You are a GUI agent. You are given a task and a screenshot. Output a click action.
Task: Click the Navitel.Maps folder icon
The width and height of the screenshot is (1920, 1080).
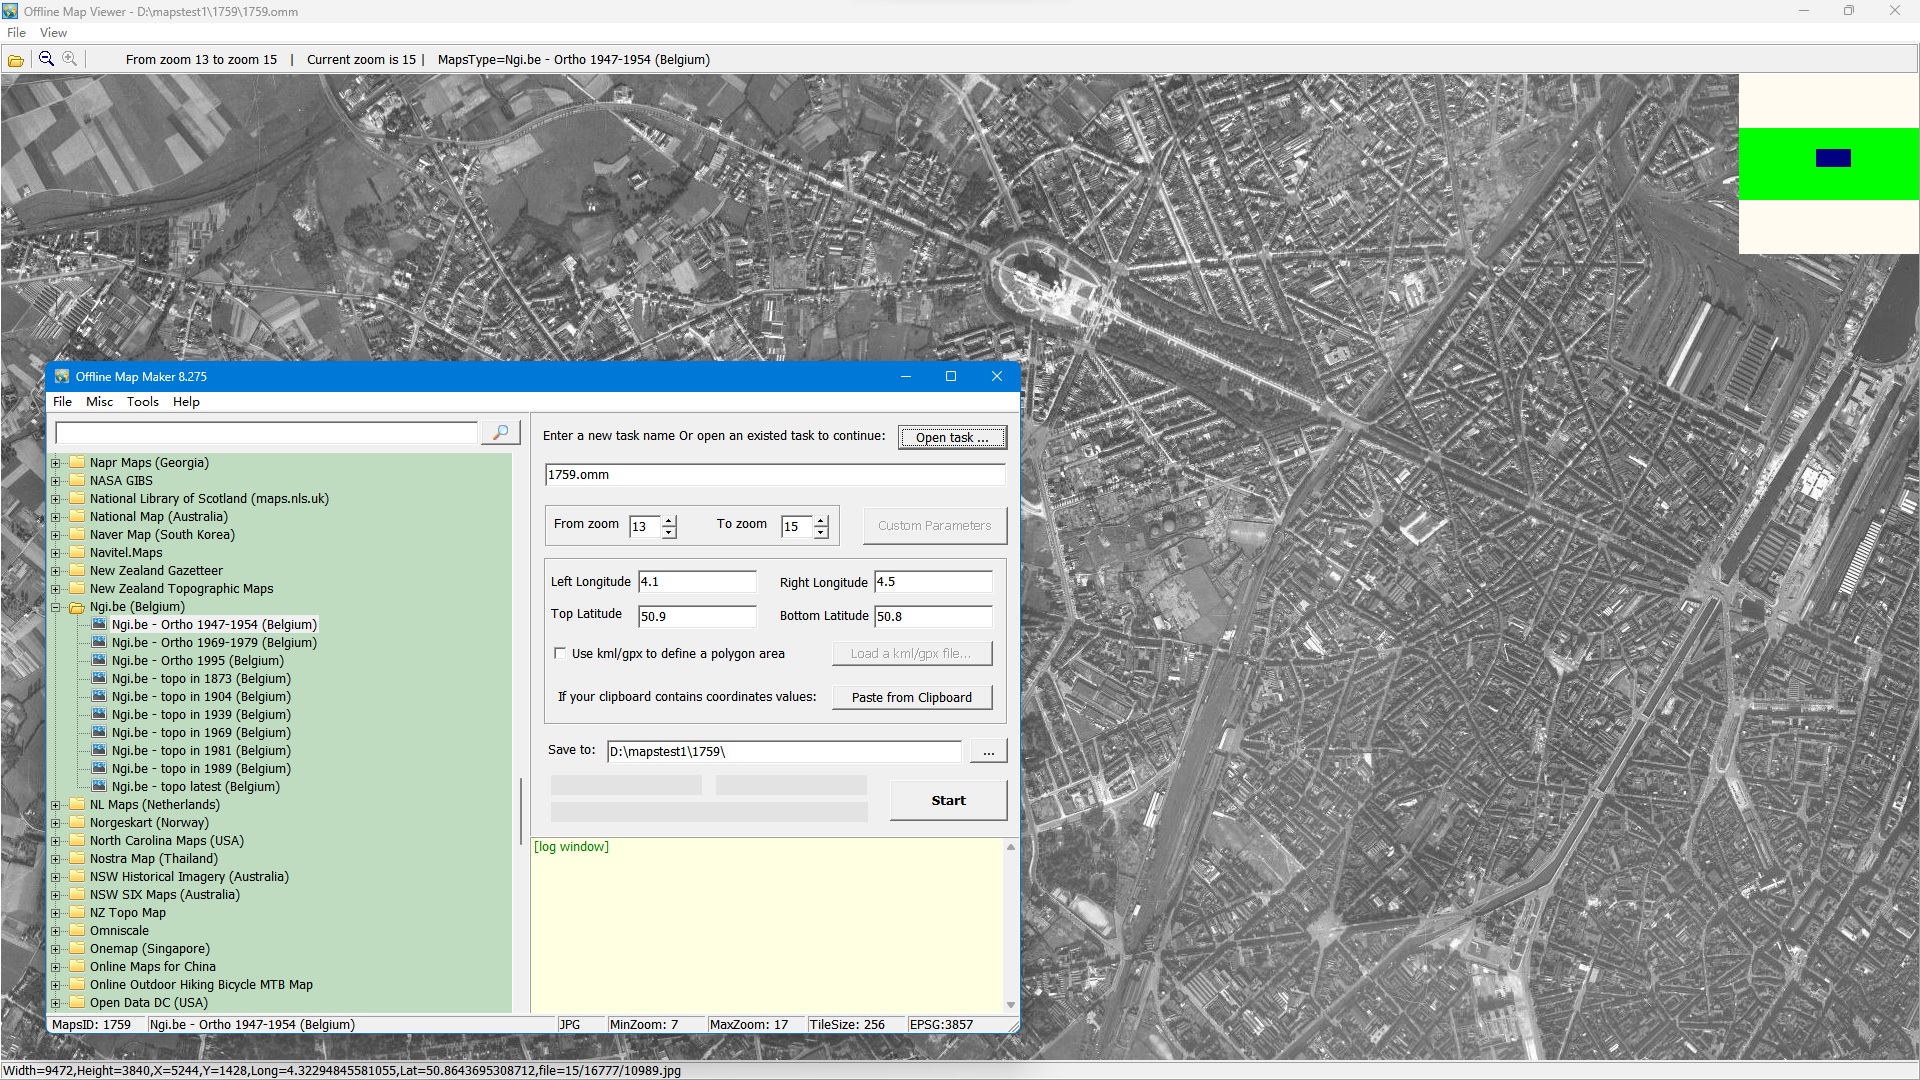click(x=77, y=552)
